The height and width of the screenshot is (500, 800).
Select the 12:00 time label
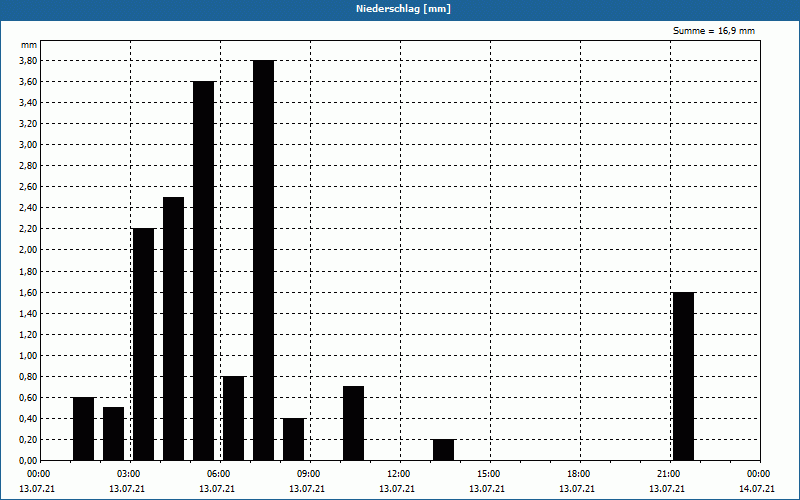coord(398,474)
